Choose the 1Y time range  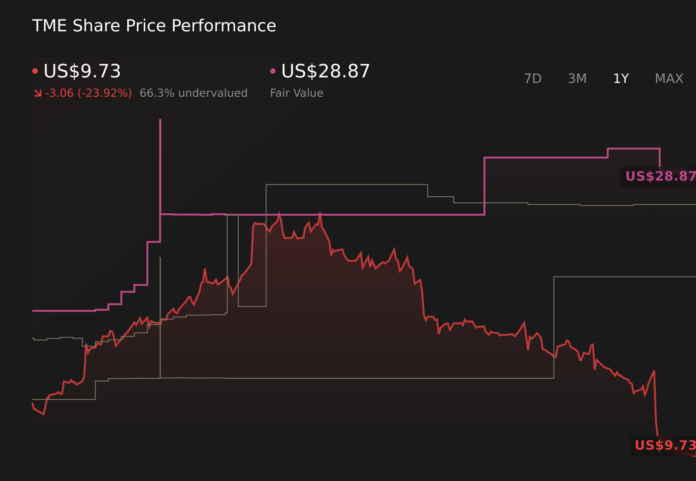pos(621,78)
